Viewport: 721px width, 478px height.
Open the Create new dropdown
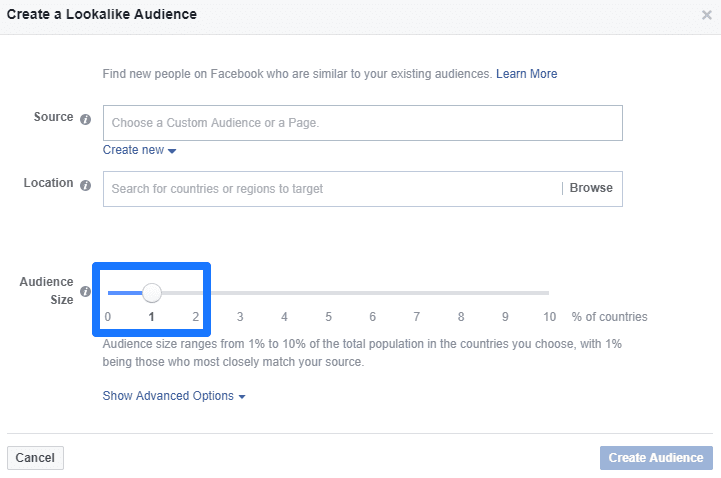click(139, 150)
